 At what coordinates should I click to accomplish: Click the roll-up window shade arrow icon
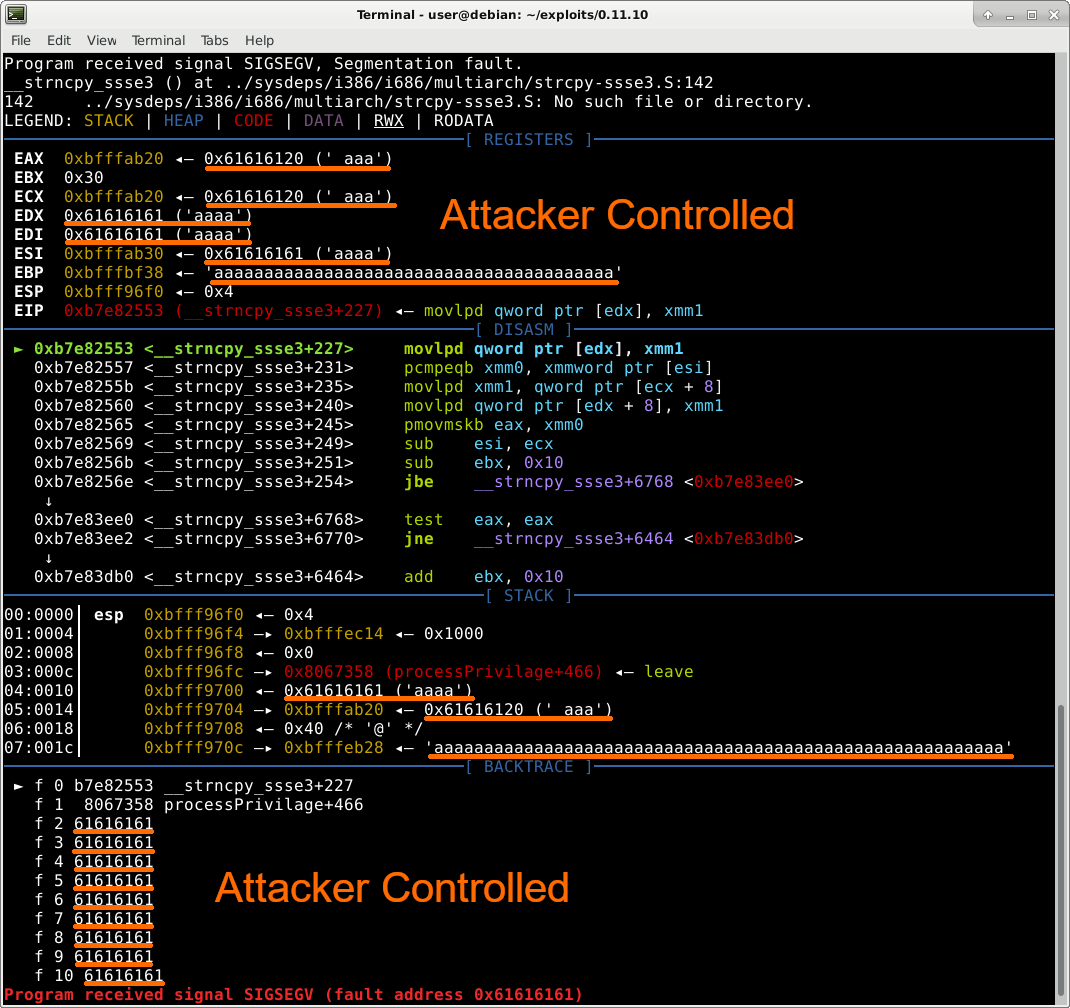click(986, 14)
